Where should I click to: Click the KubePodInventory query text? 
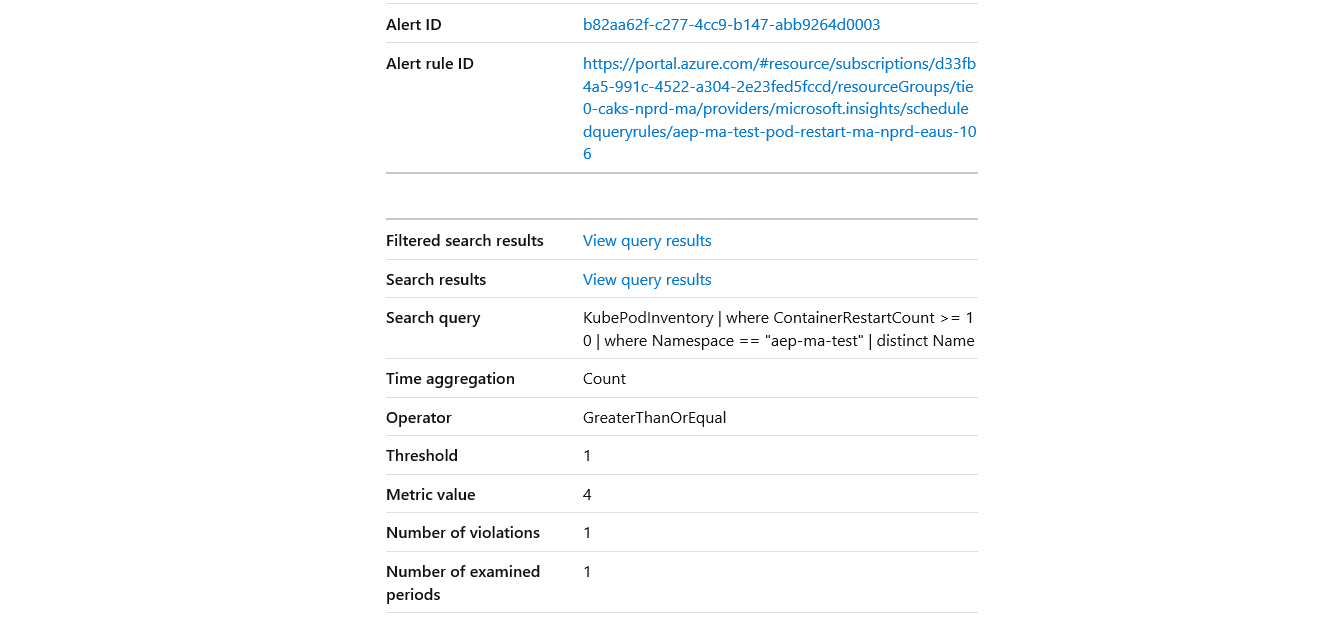[x=778, y=329]
